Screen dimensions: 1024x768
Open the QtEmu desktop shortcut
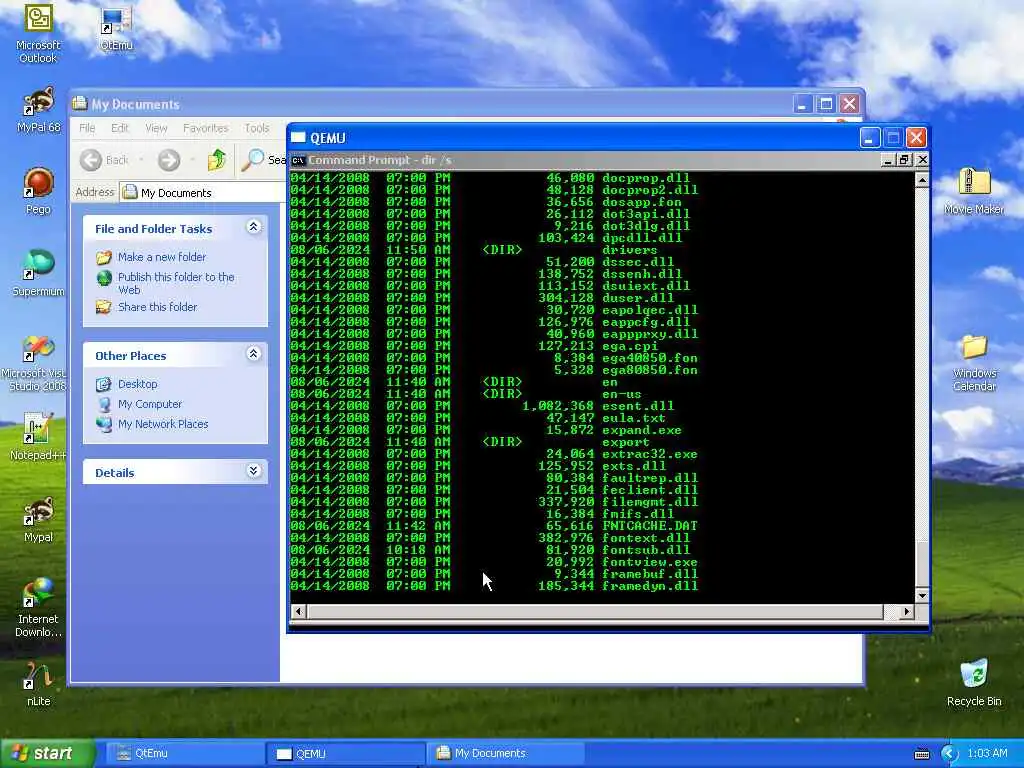point(116,27)
